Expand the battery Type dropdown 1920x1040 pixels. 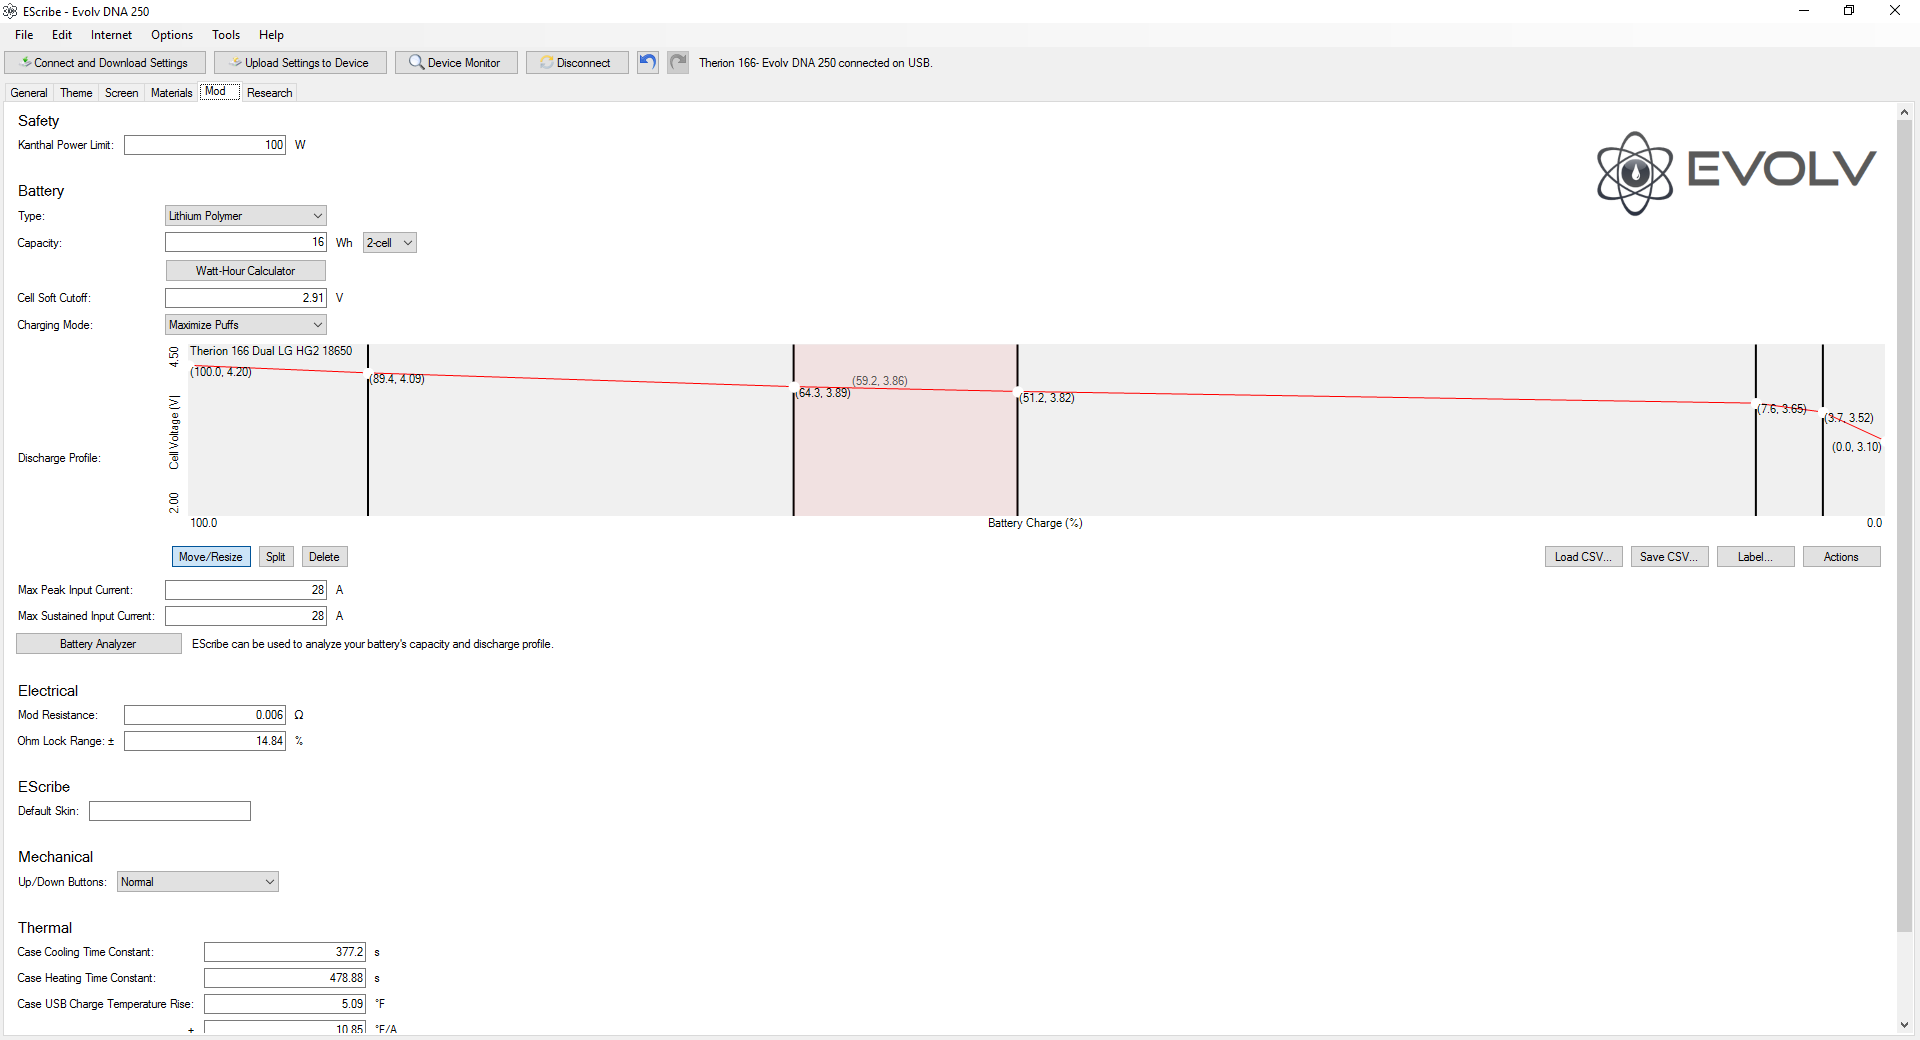246,216
